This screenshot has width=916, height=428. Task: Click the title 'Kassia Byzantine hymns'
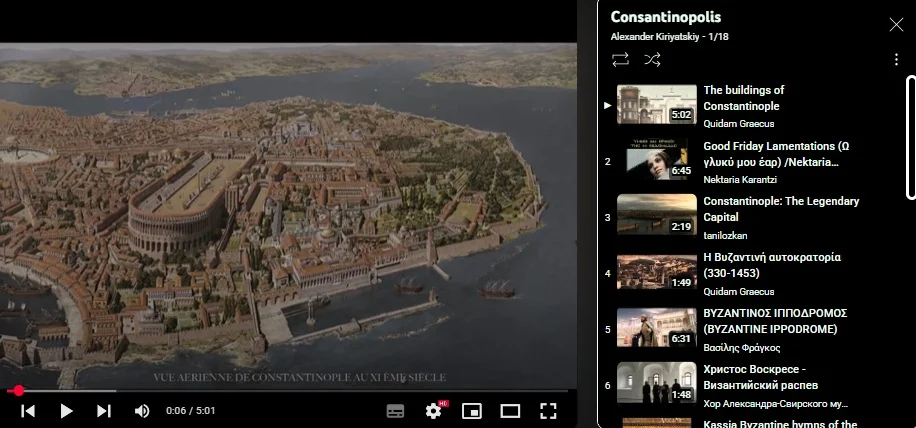click(x=780, y=424)
